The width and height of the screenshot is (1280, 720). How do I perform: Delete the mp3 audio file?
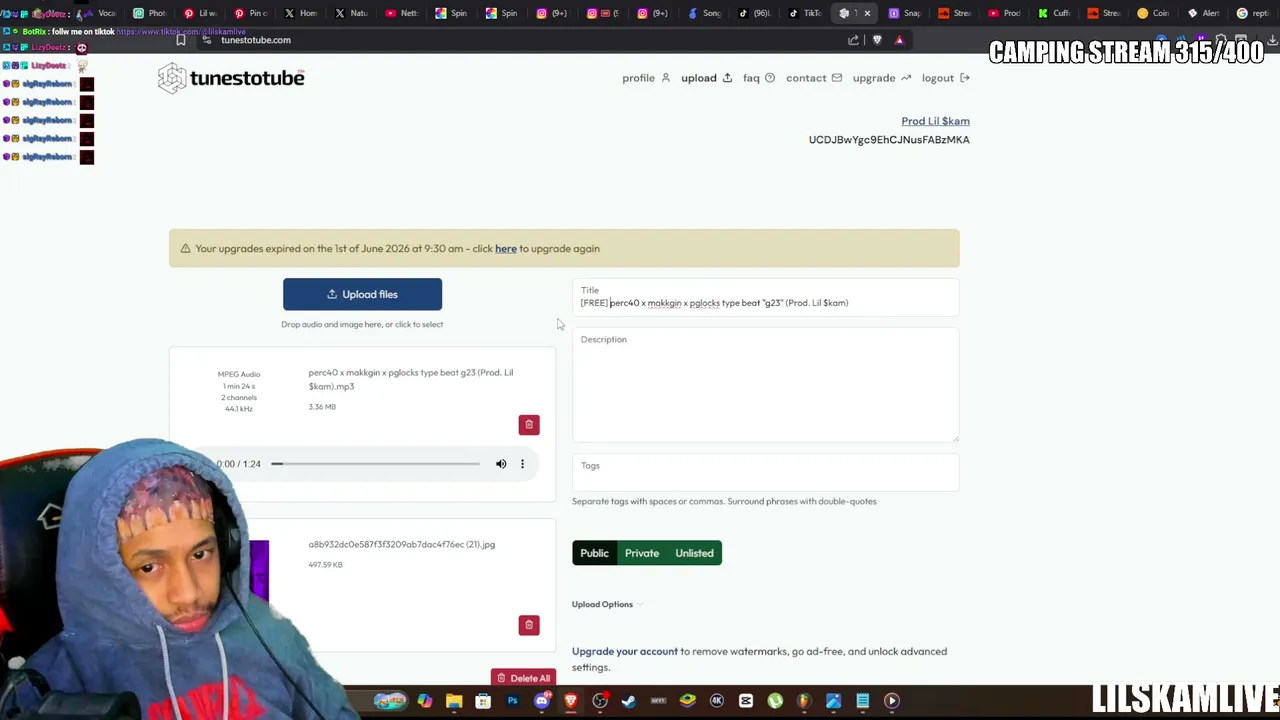pos(529,425)
